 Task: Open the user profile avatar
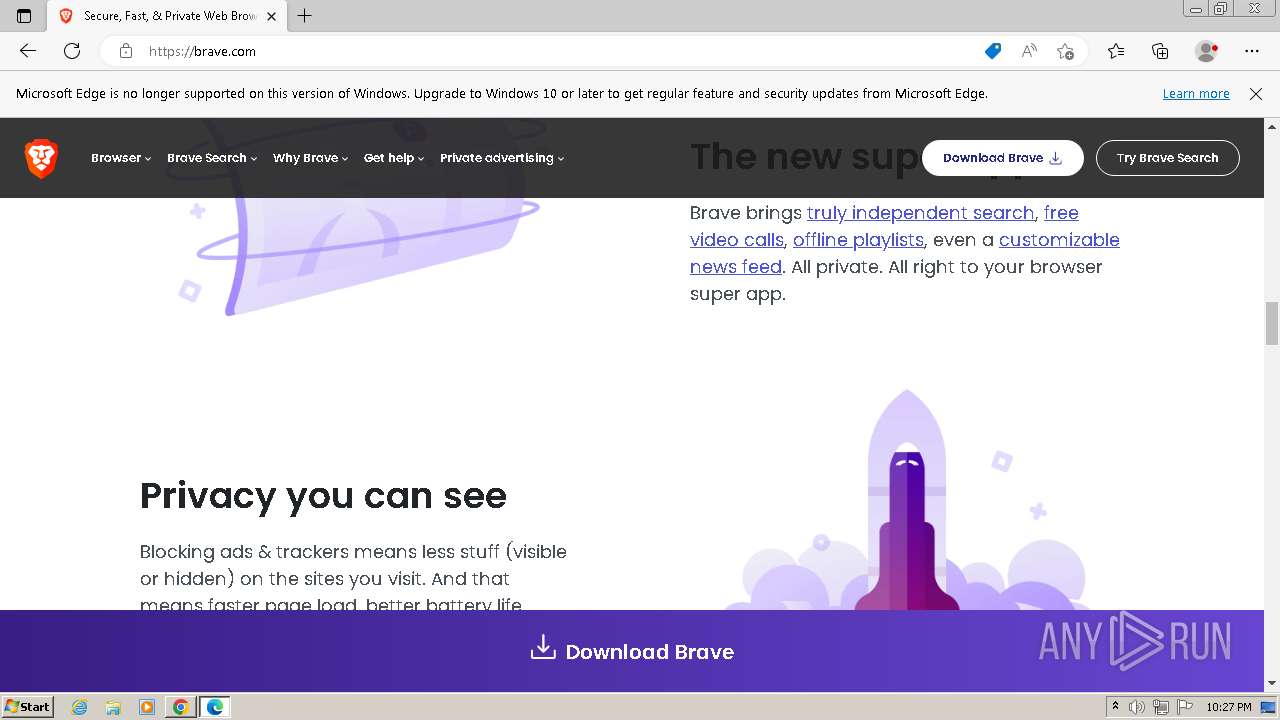[x=1206, y=51]
